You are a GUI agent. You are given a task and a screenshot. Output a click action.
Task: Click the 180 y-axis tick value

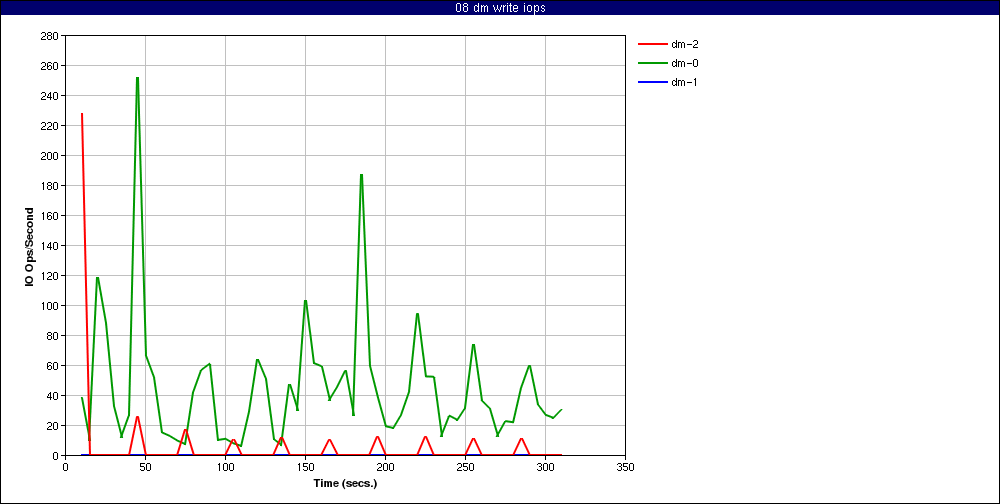tap(49, 186)
